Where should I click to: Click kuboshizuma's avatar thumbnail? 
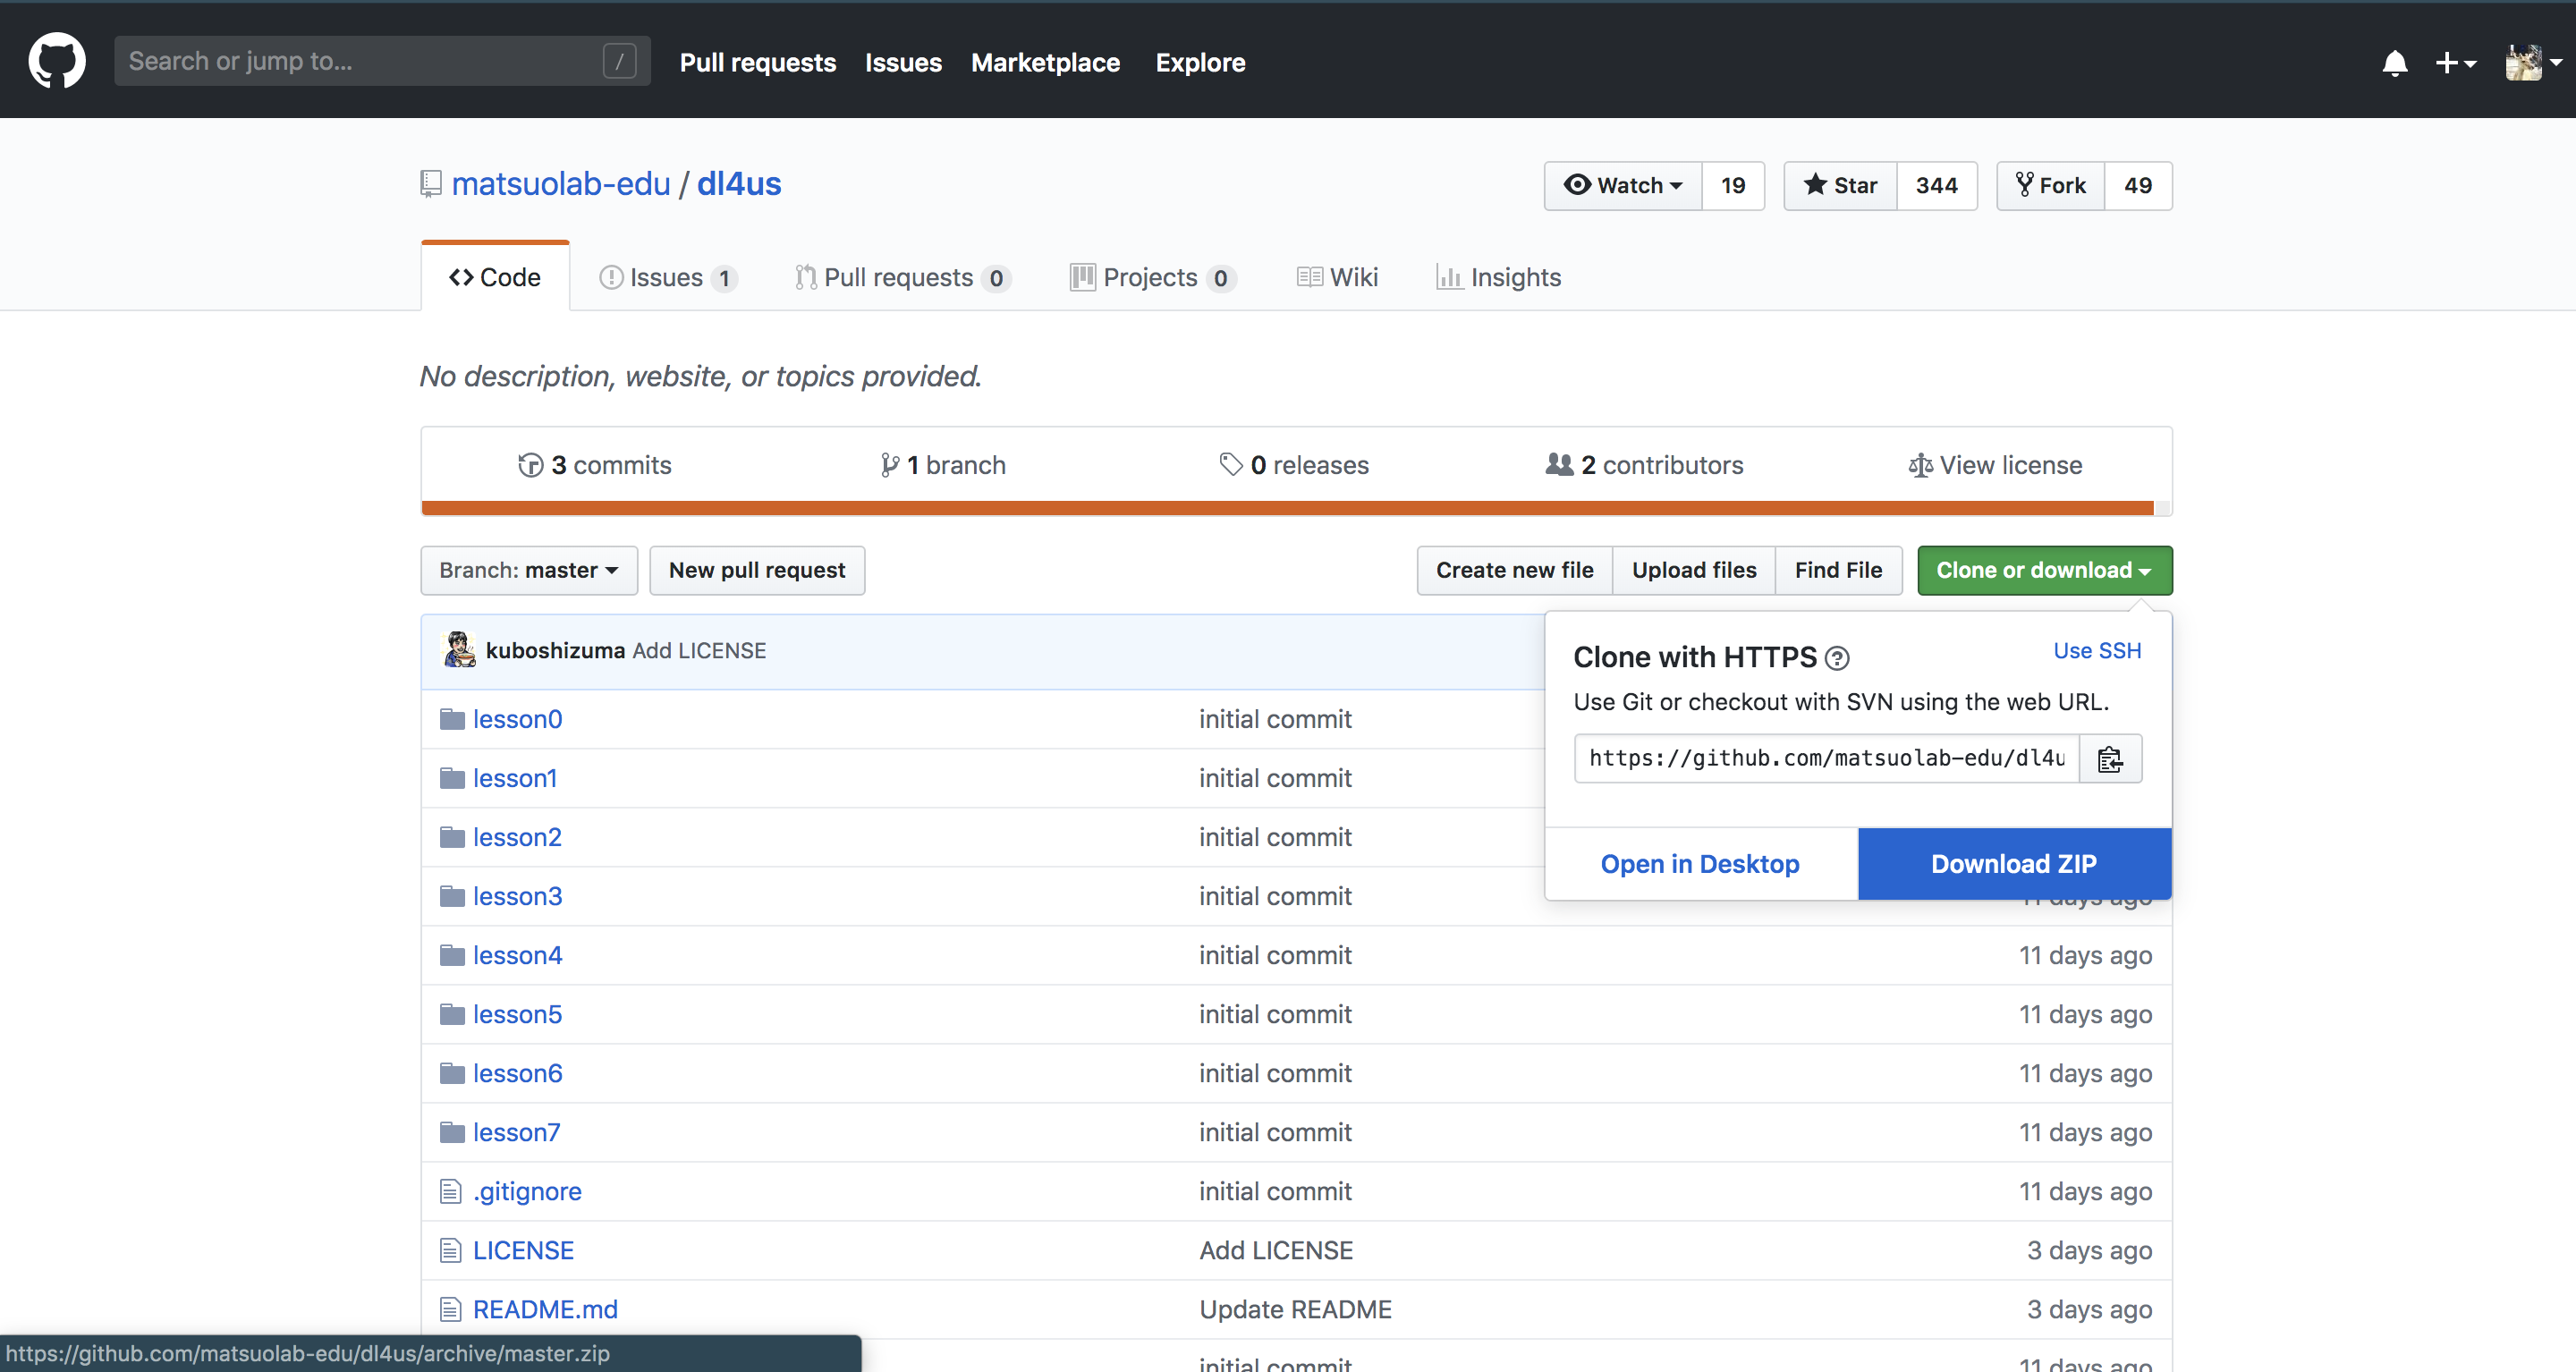coord(459,650)
